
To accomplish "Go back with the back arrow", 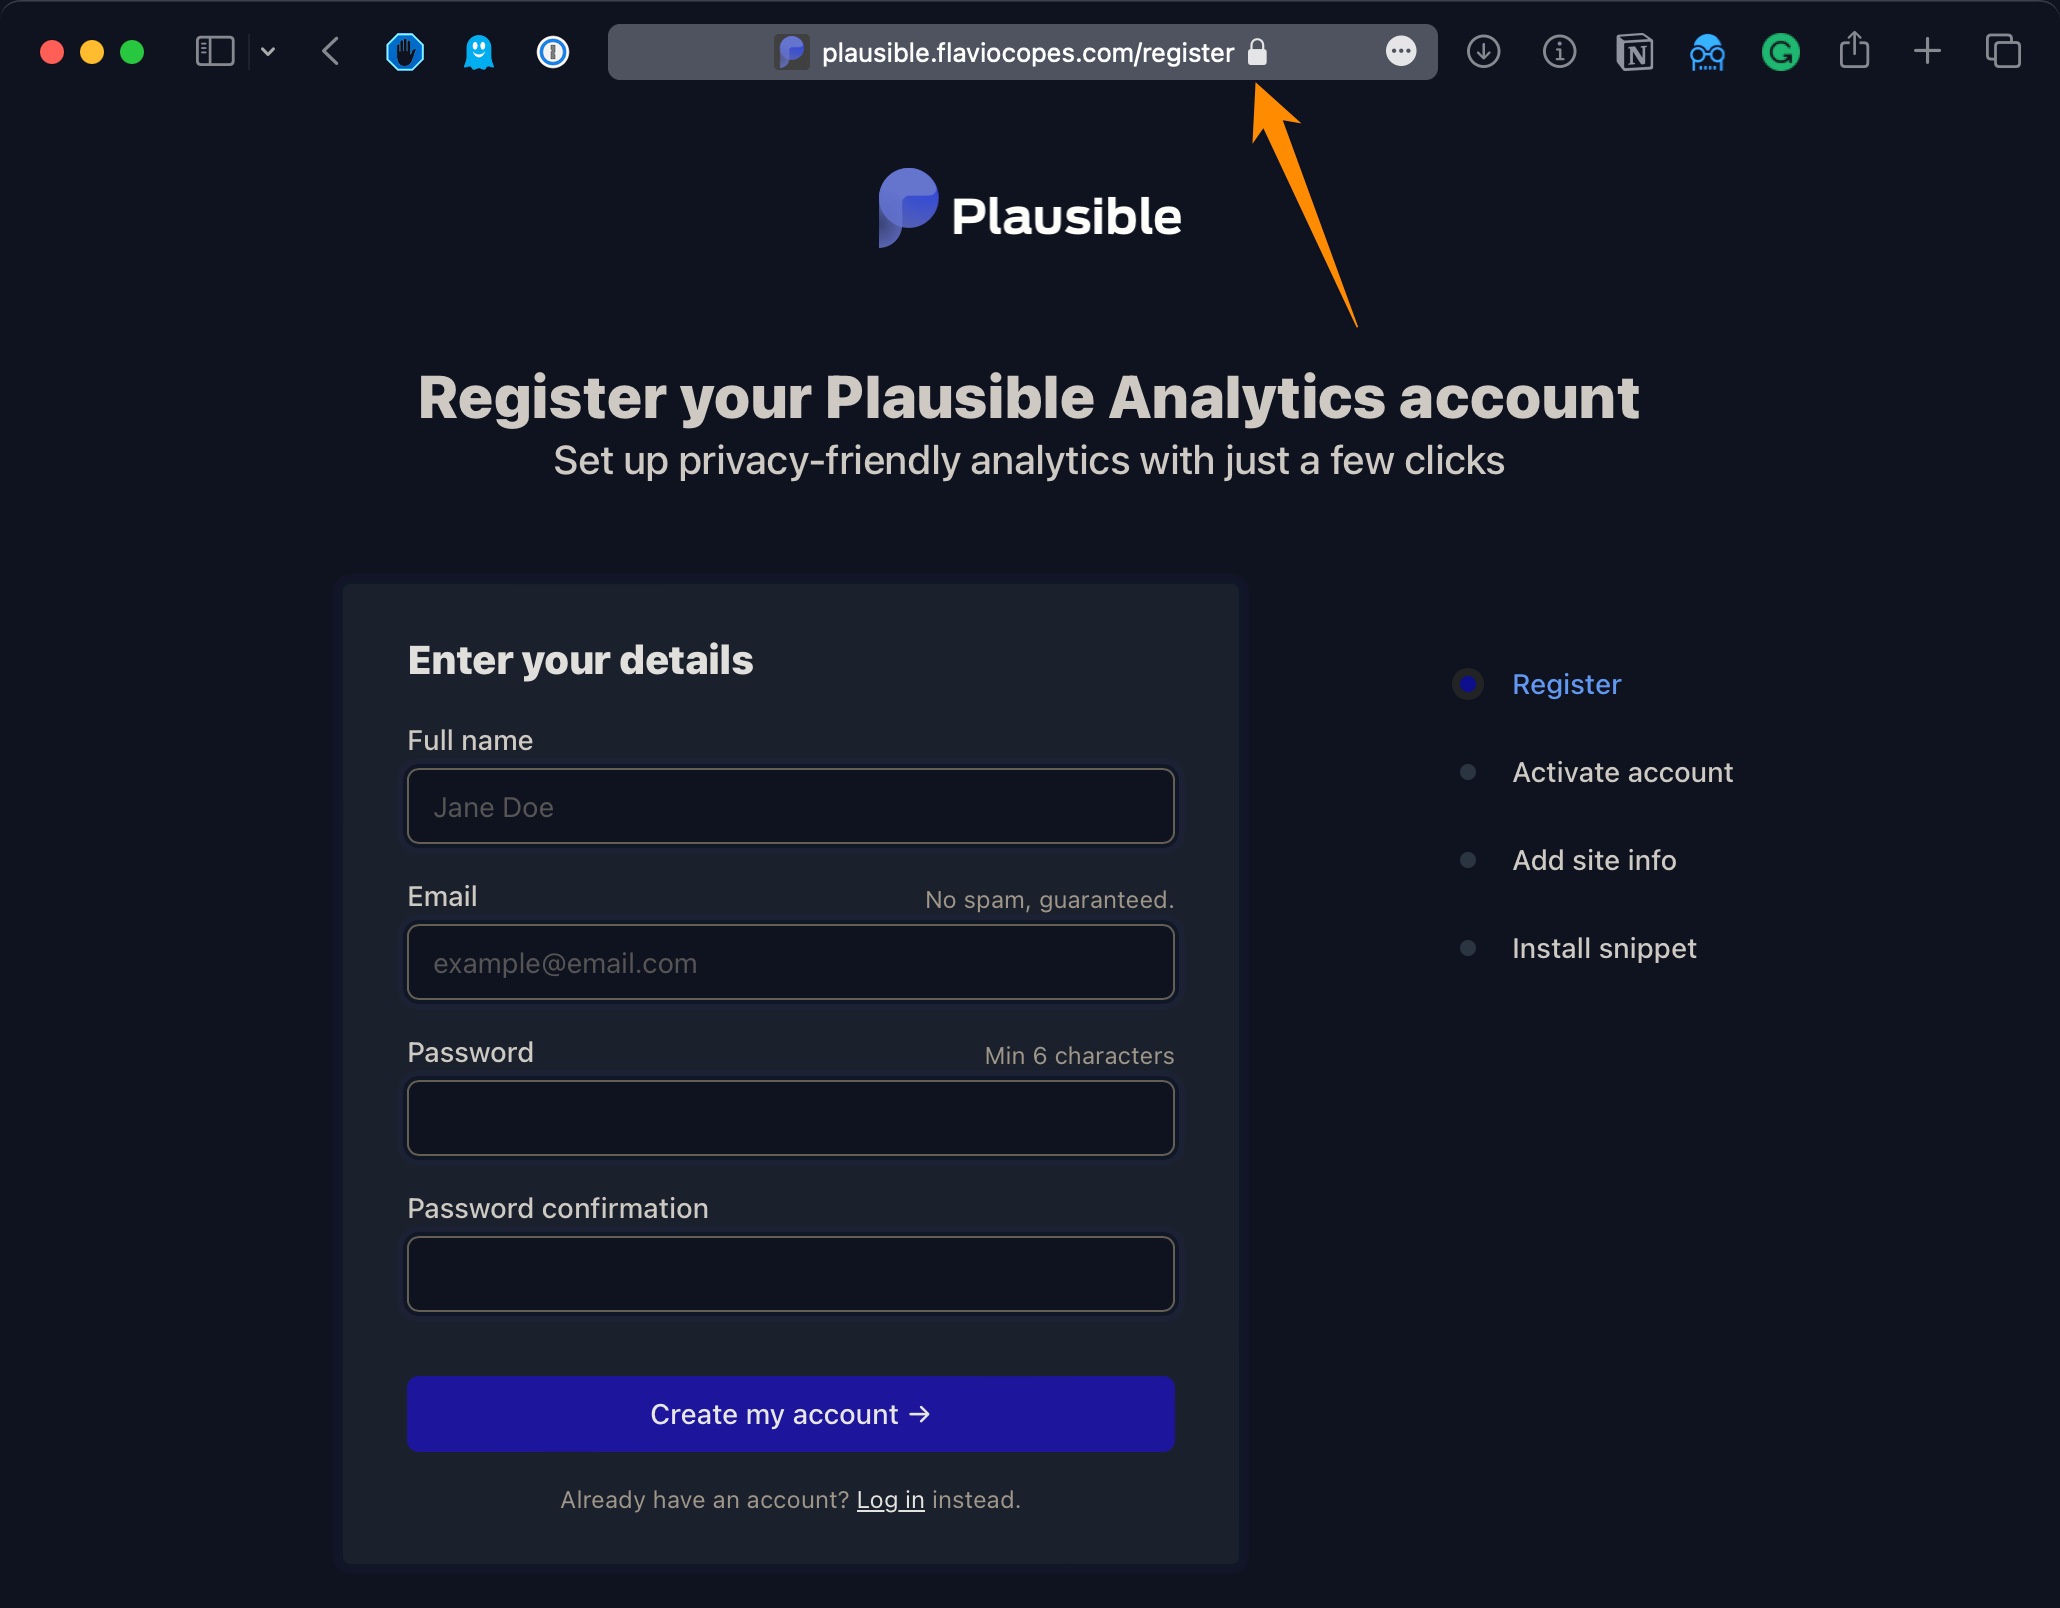I will click(x=331, y=51).
